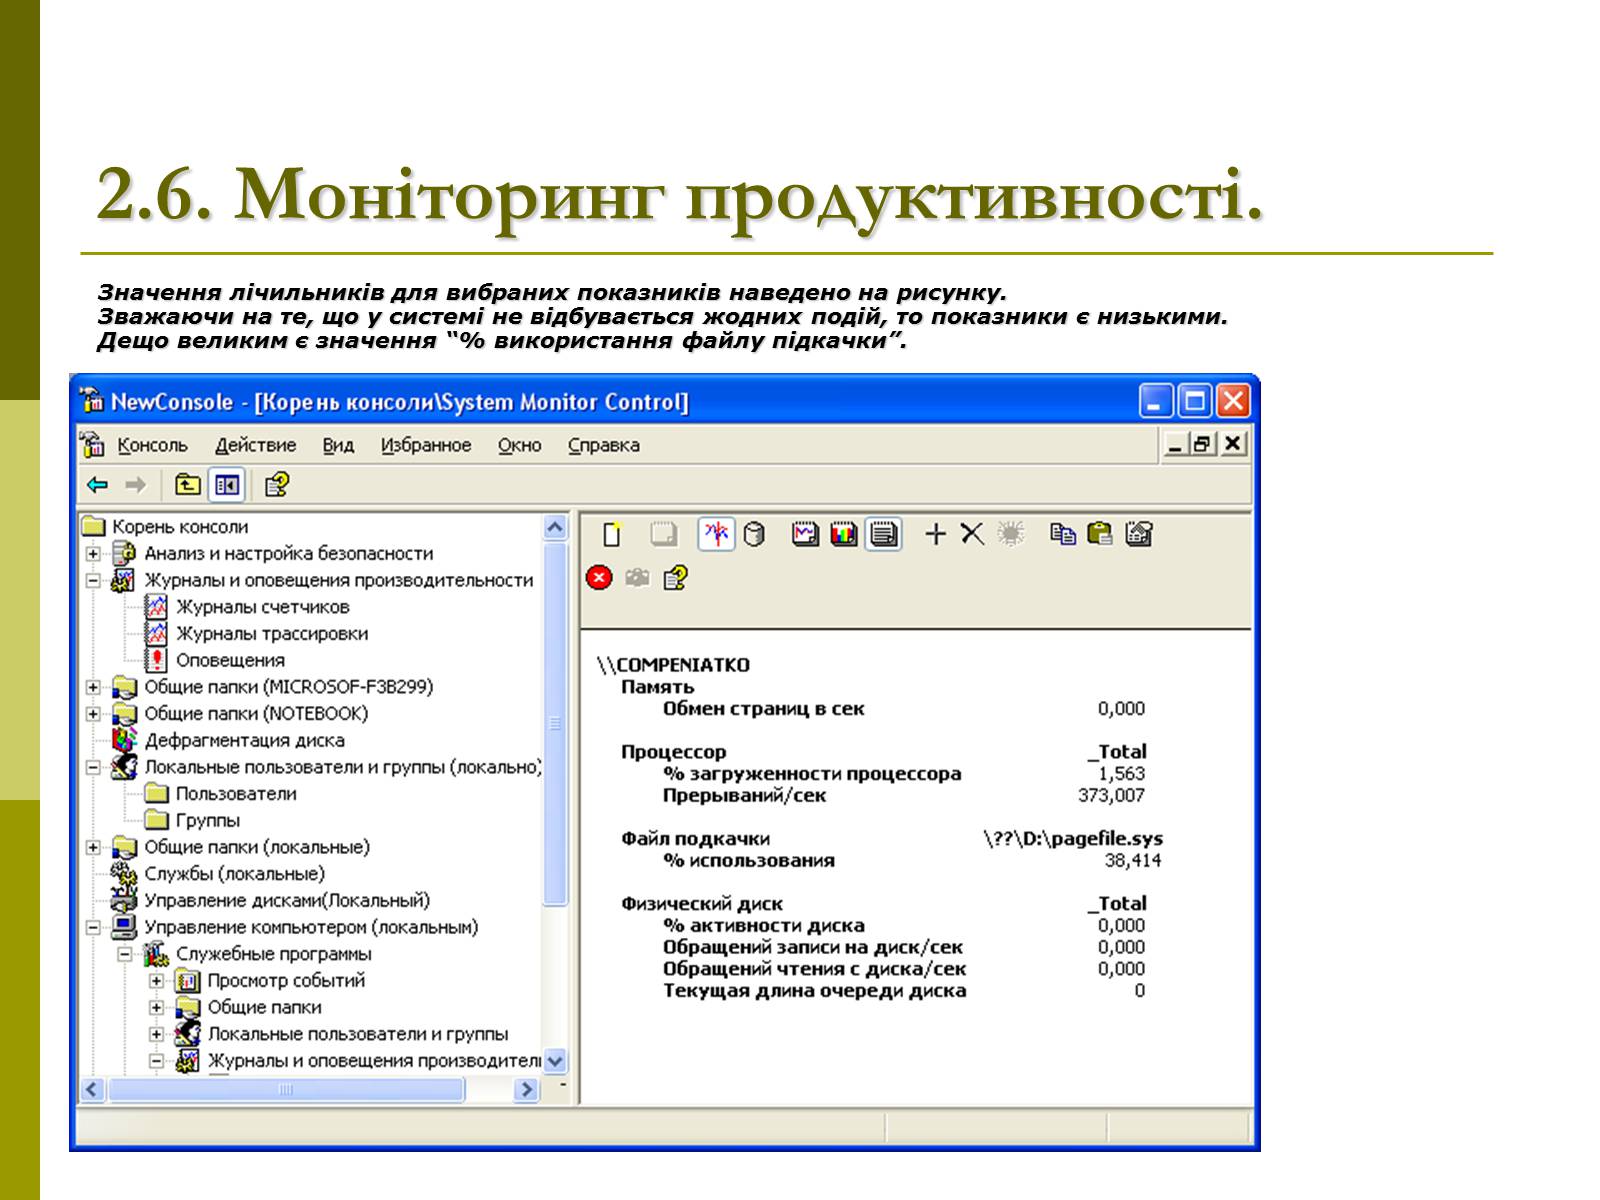Viewport: 1600px width, 1200px height.
Task: Select View Current Activity icon
Action: [716, 535]
